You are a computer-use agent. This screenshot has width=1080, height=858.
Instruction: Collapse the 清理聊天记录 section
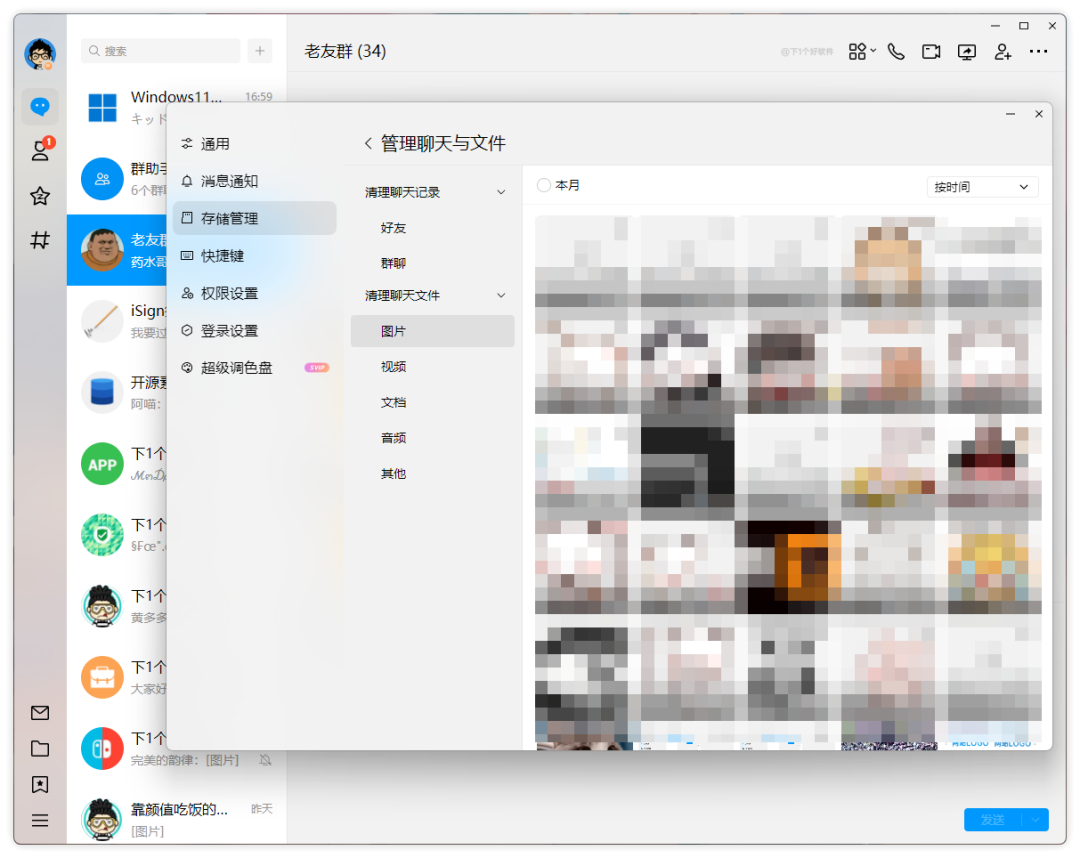[501, 192]
